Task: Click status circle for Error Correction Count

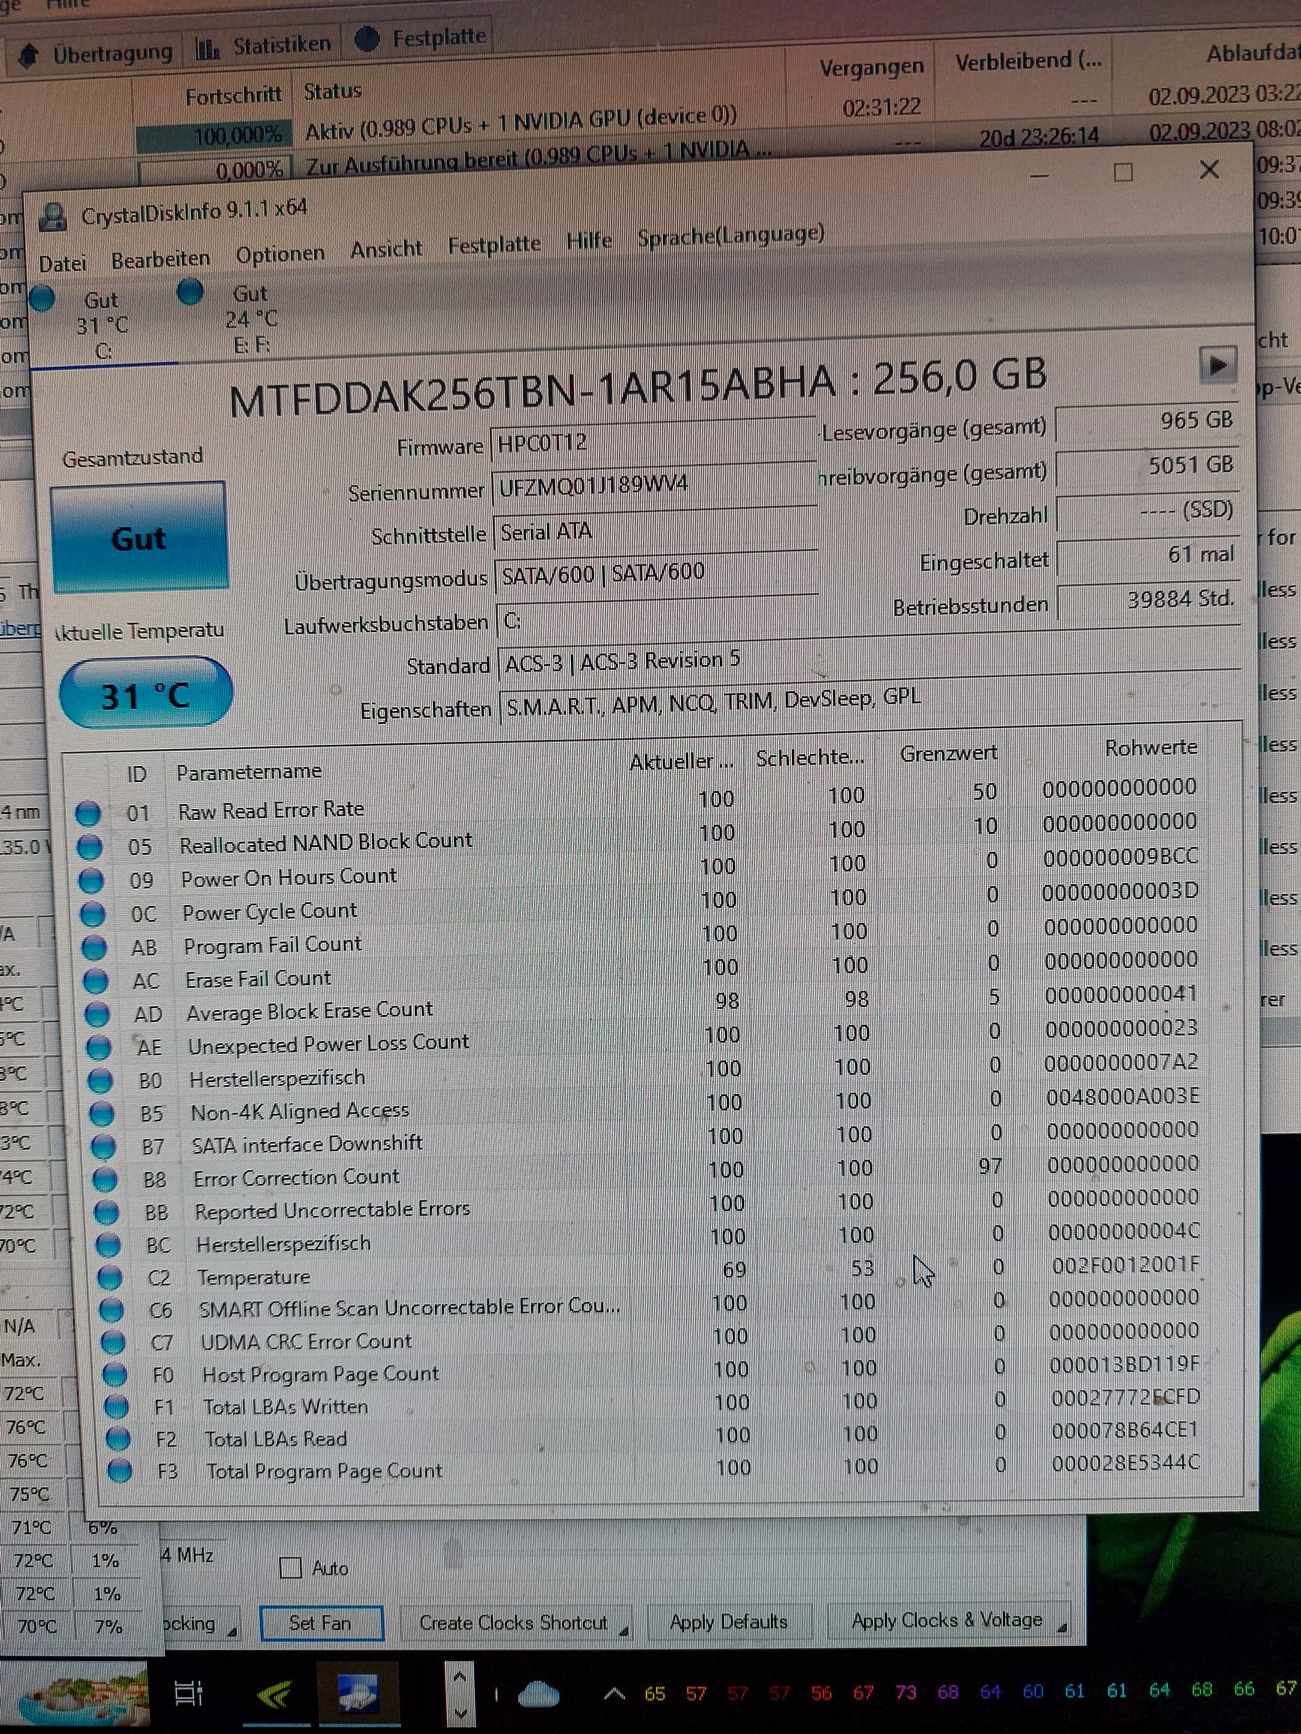Action: pyautogui.click(x=105, y=1179)
